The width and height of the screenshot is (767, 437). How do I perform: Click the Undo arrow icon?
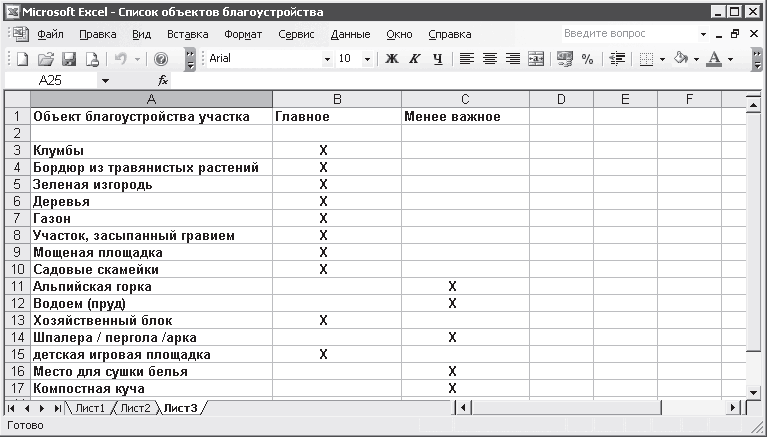[x=120, y=59]
